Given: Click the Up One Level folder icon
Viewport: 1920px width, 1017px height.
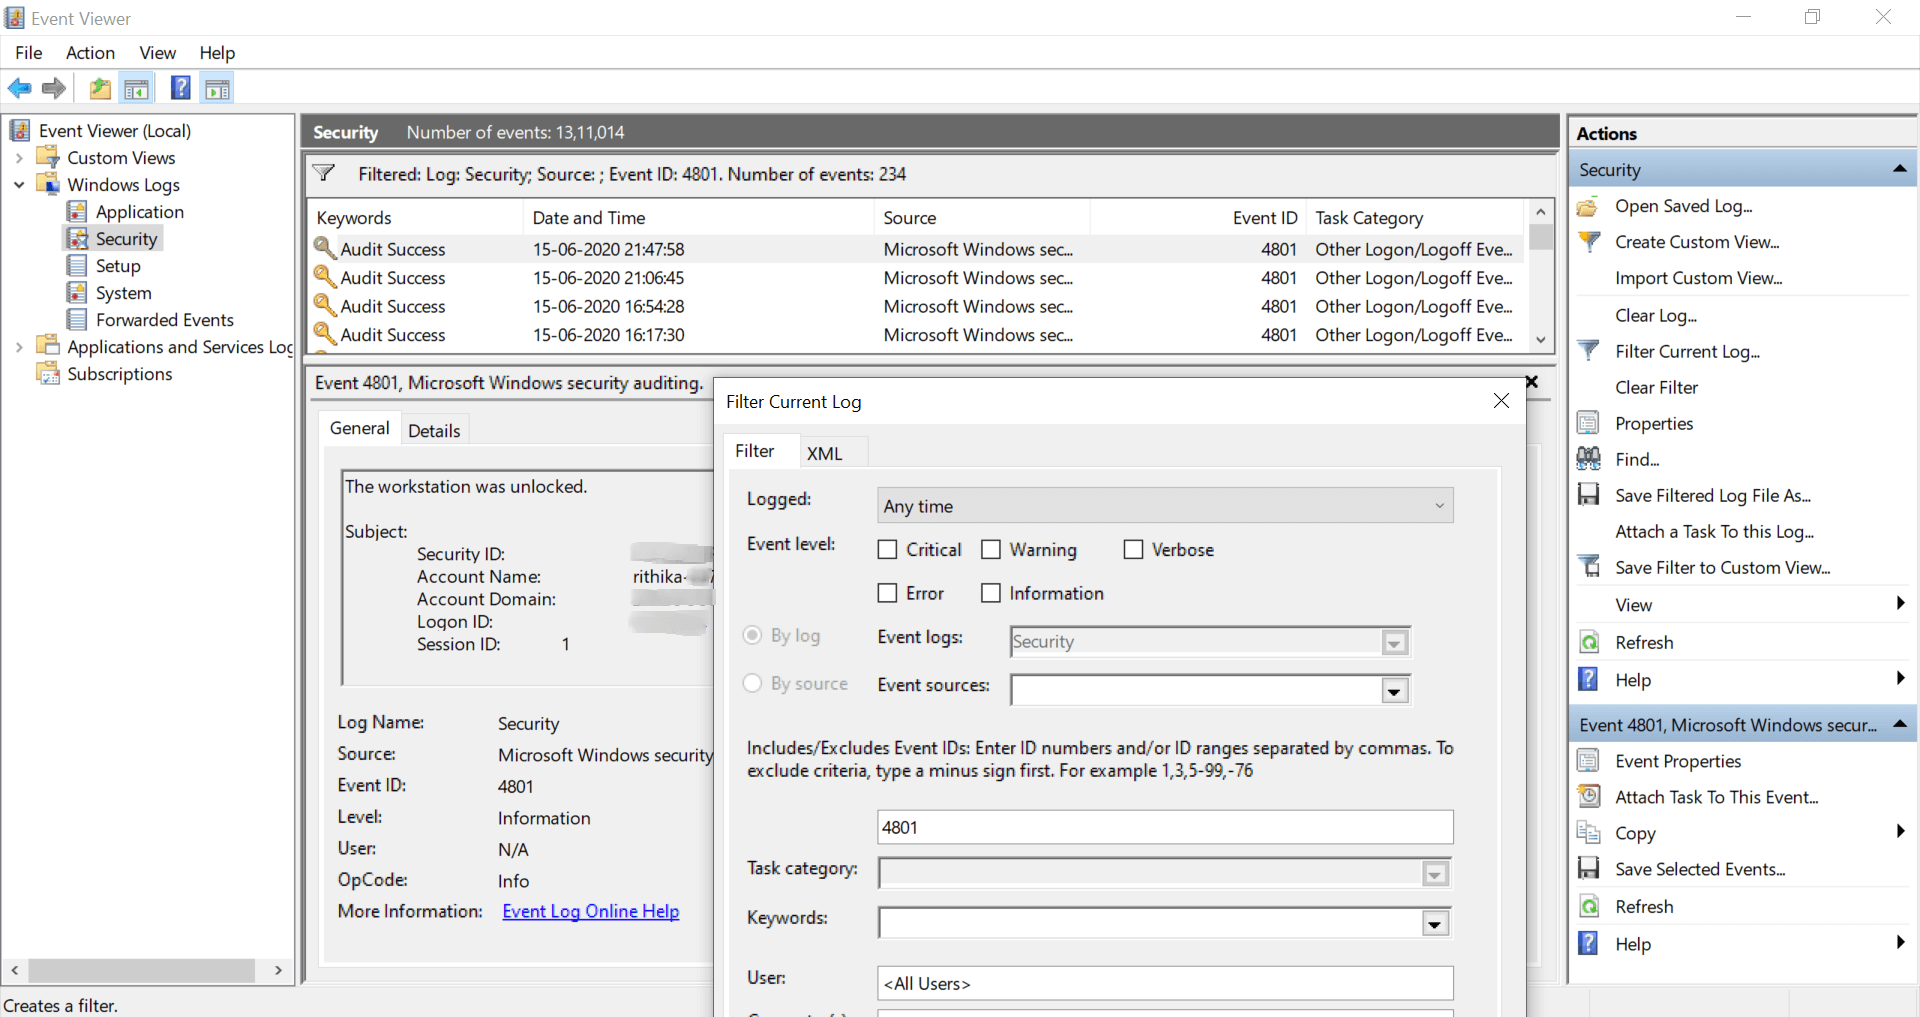Looking at the screenshot, I should click(100, 89).
